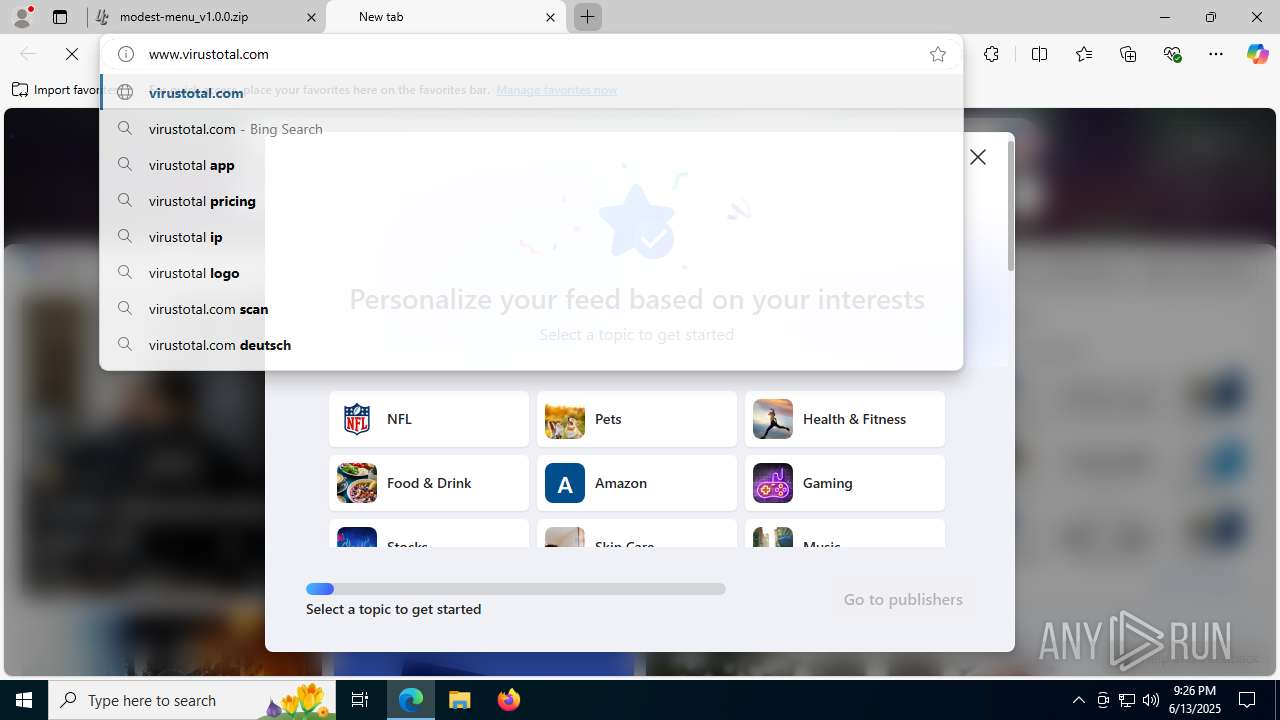Open the profile avatar icon
1280x720 pixels.
click(x=22, y=17)
